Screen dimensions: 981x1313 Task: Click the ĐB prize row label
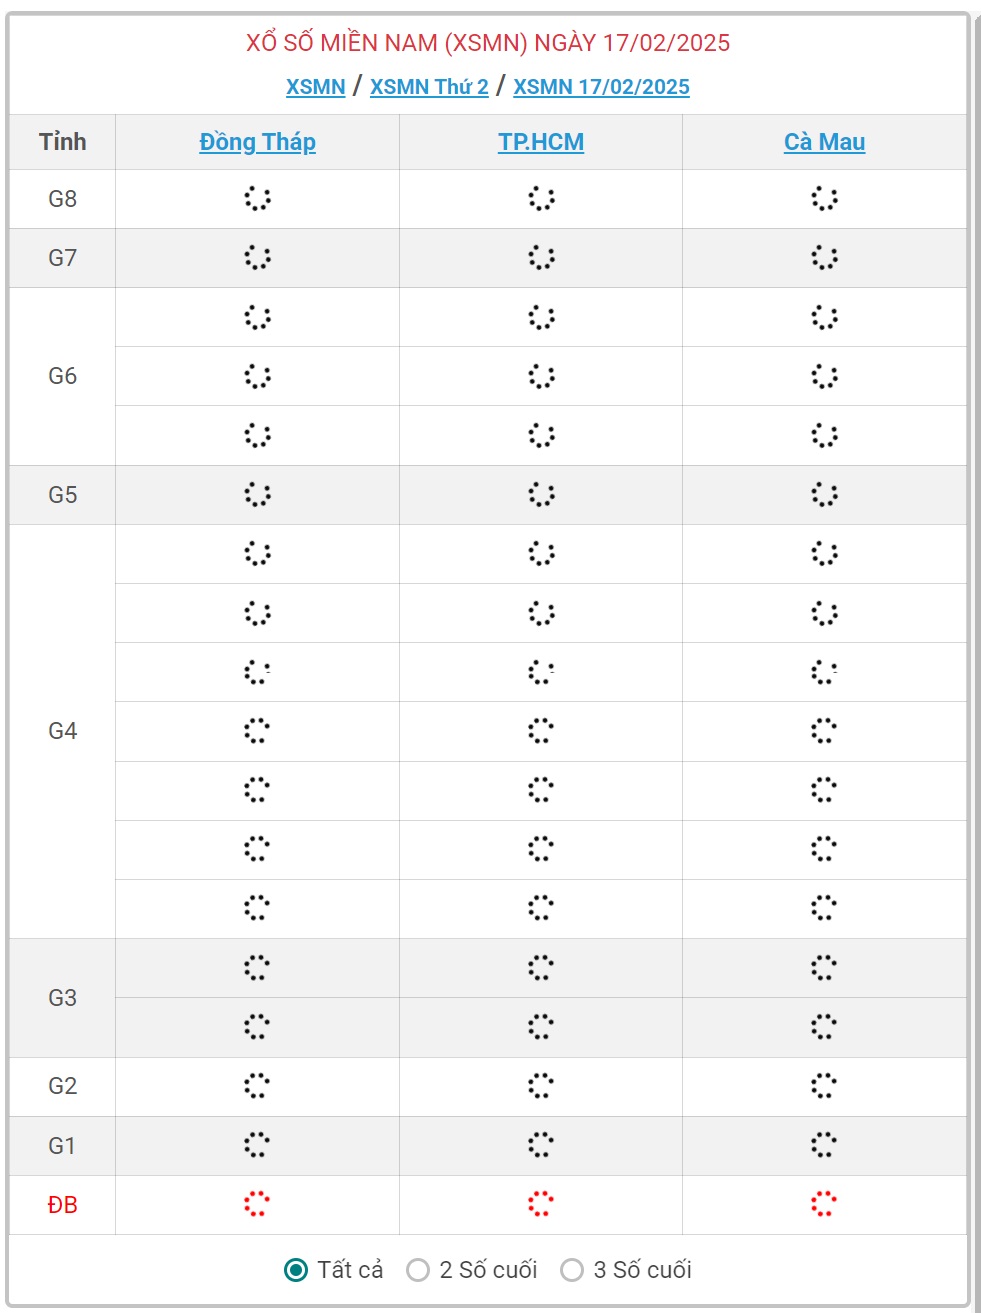(x=63, y=1205)
